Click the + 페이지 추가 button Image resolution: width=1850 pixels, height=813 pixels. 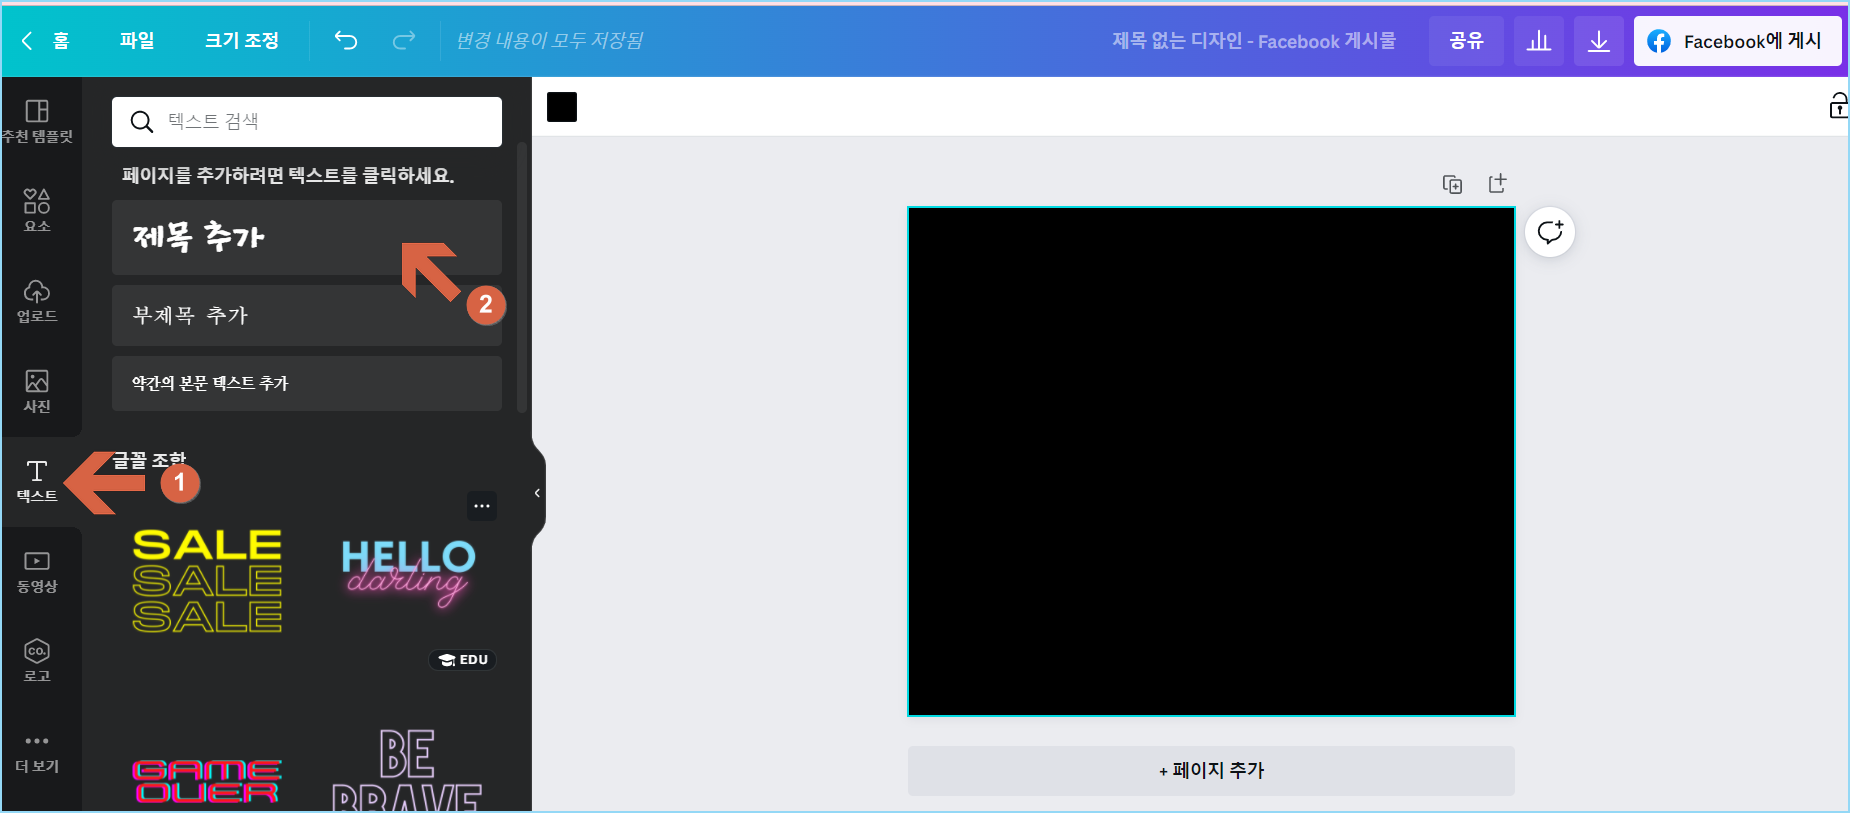1211,771
